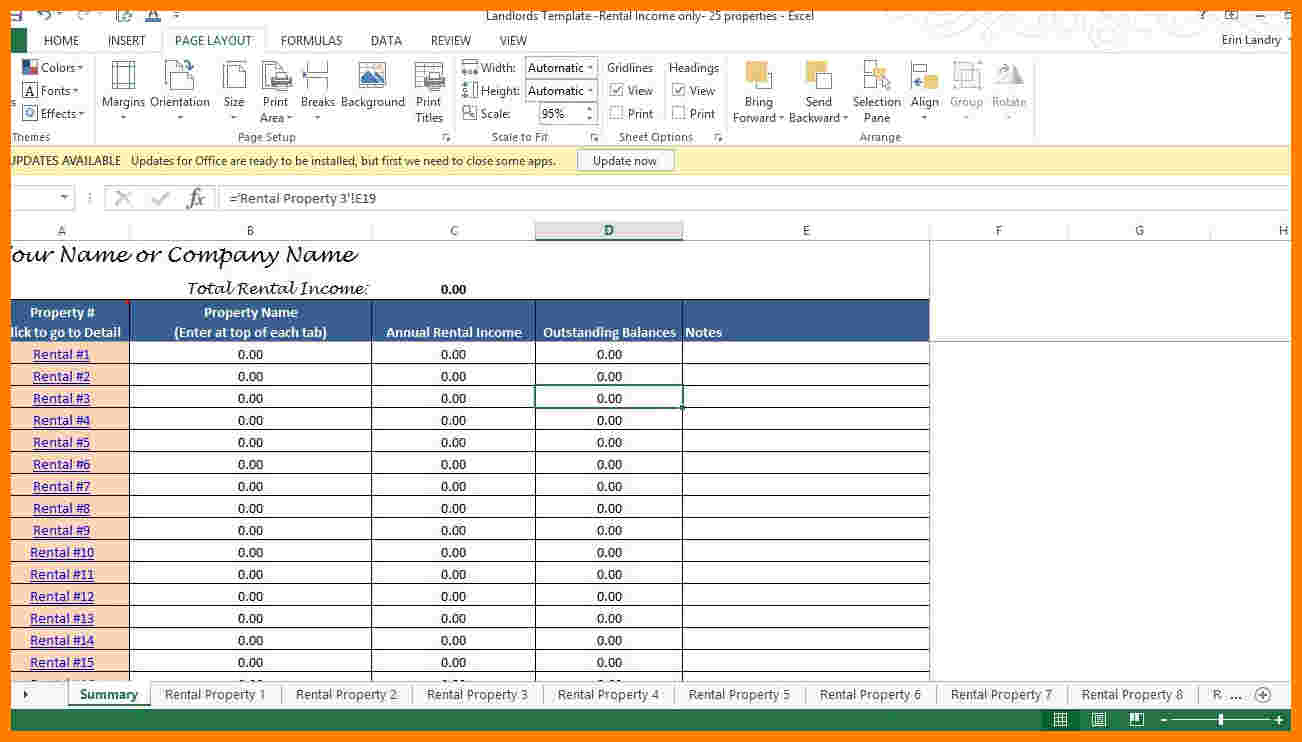The height and width of the screenshot is (742, 1302).
Task: Open the theme Colors dropdown
Action: [53, 68]
